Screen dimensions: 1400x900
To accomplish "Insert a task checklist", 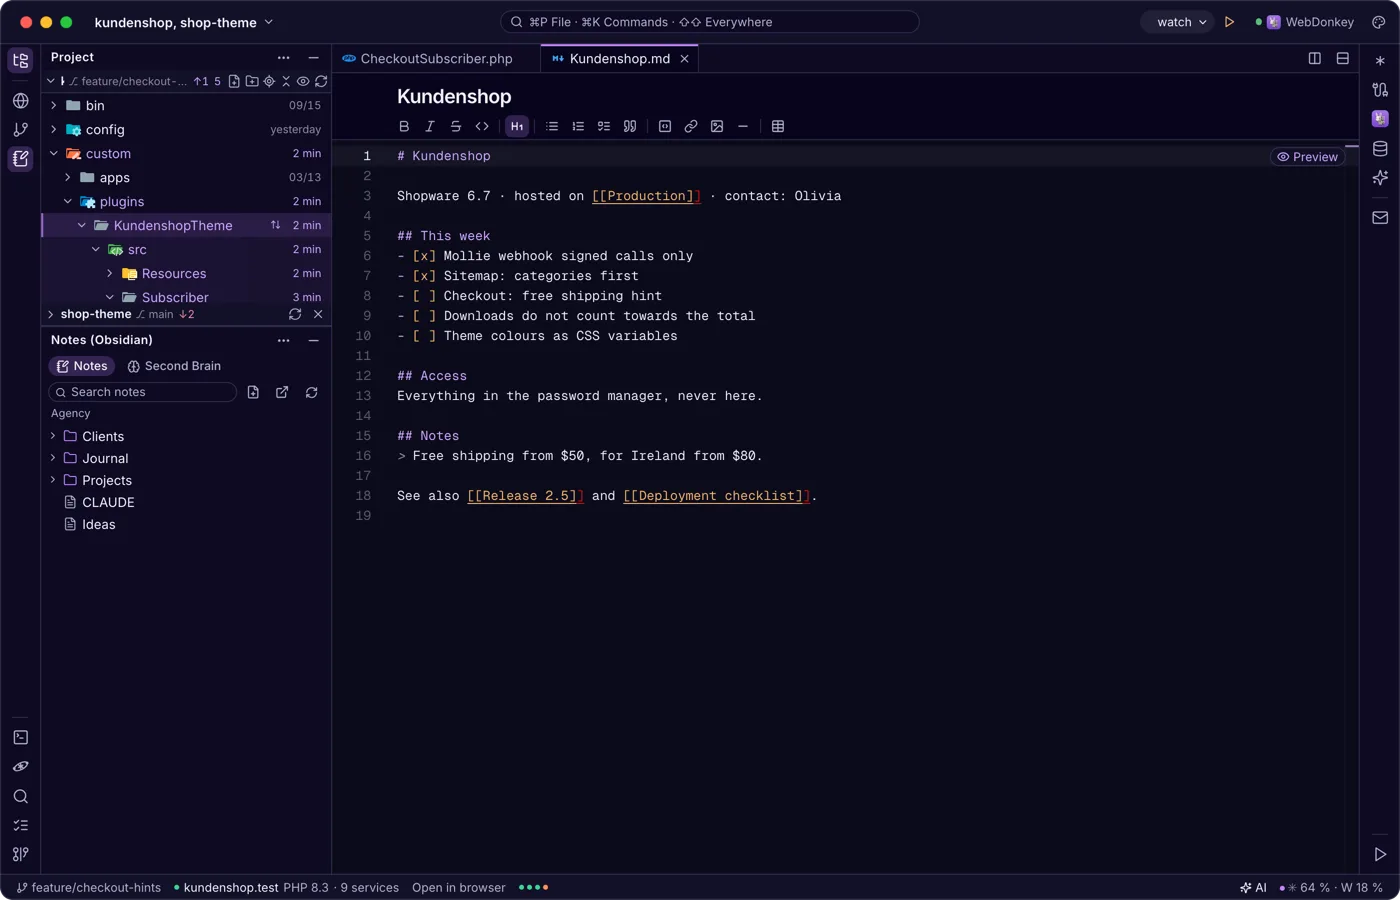I will (604, 126).
